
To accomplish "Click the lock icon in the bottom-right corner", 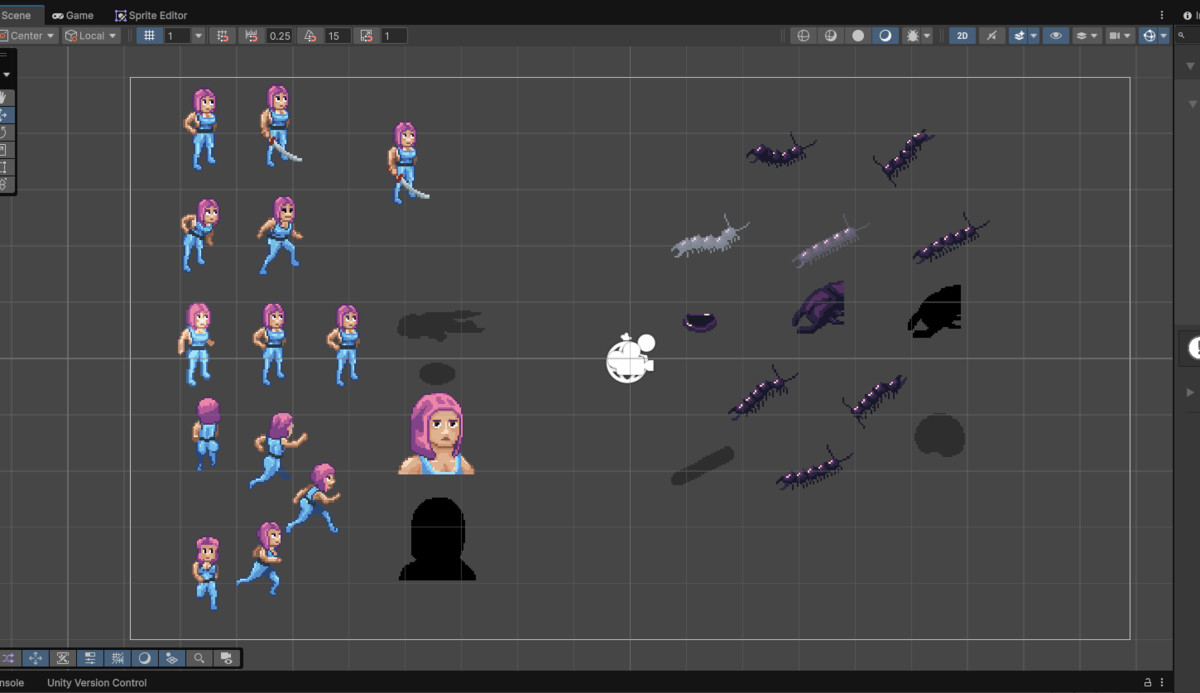I will [x=1148, y=683].
